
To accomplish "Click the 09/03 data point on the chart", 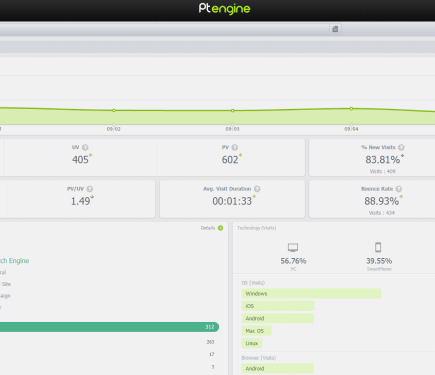I will click(233, 111).
